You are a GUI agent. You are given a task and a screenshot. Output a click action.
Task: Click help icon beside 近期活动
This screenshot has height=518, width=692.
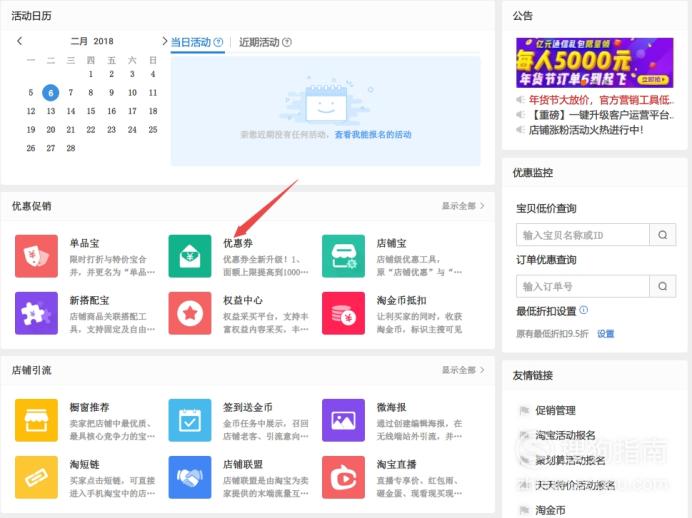(x=287, y=42)
